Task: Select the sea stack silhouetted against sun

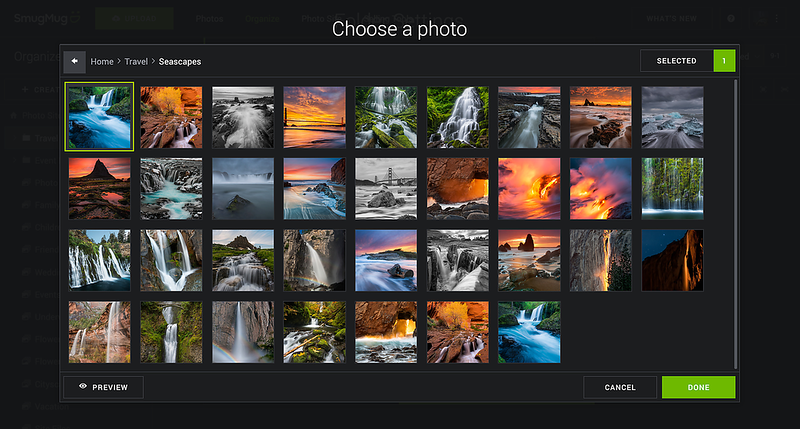Action: pyautogui.click(x=529, y=260)
